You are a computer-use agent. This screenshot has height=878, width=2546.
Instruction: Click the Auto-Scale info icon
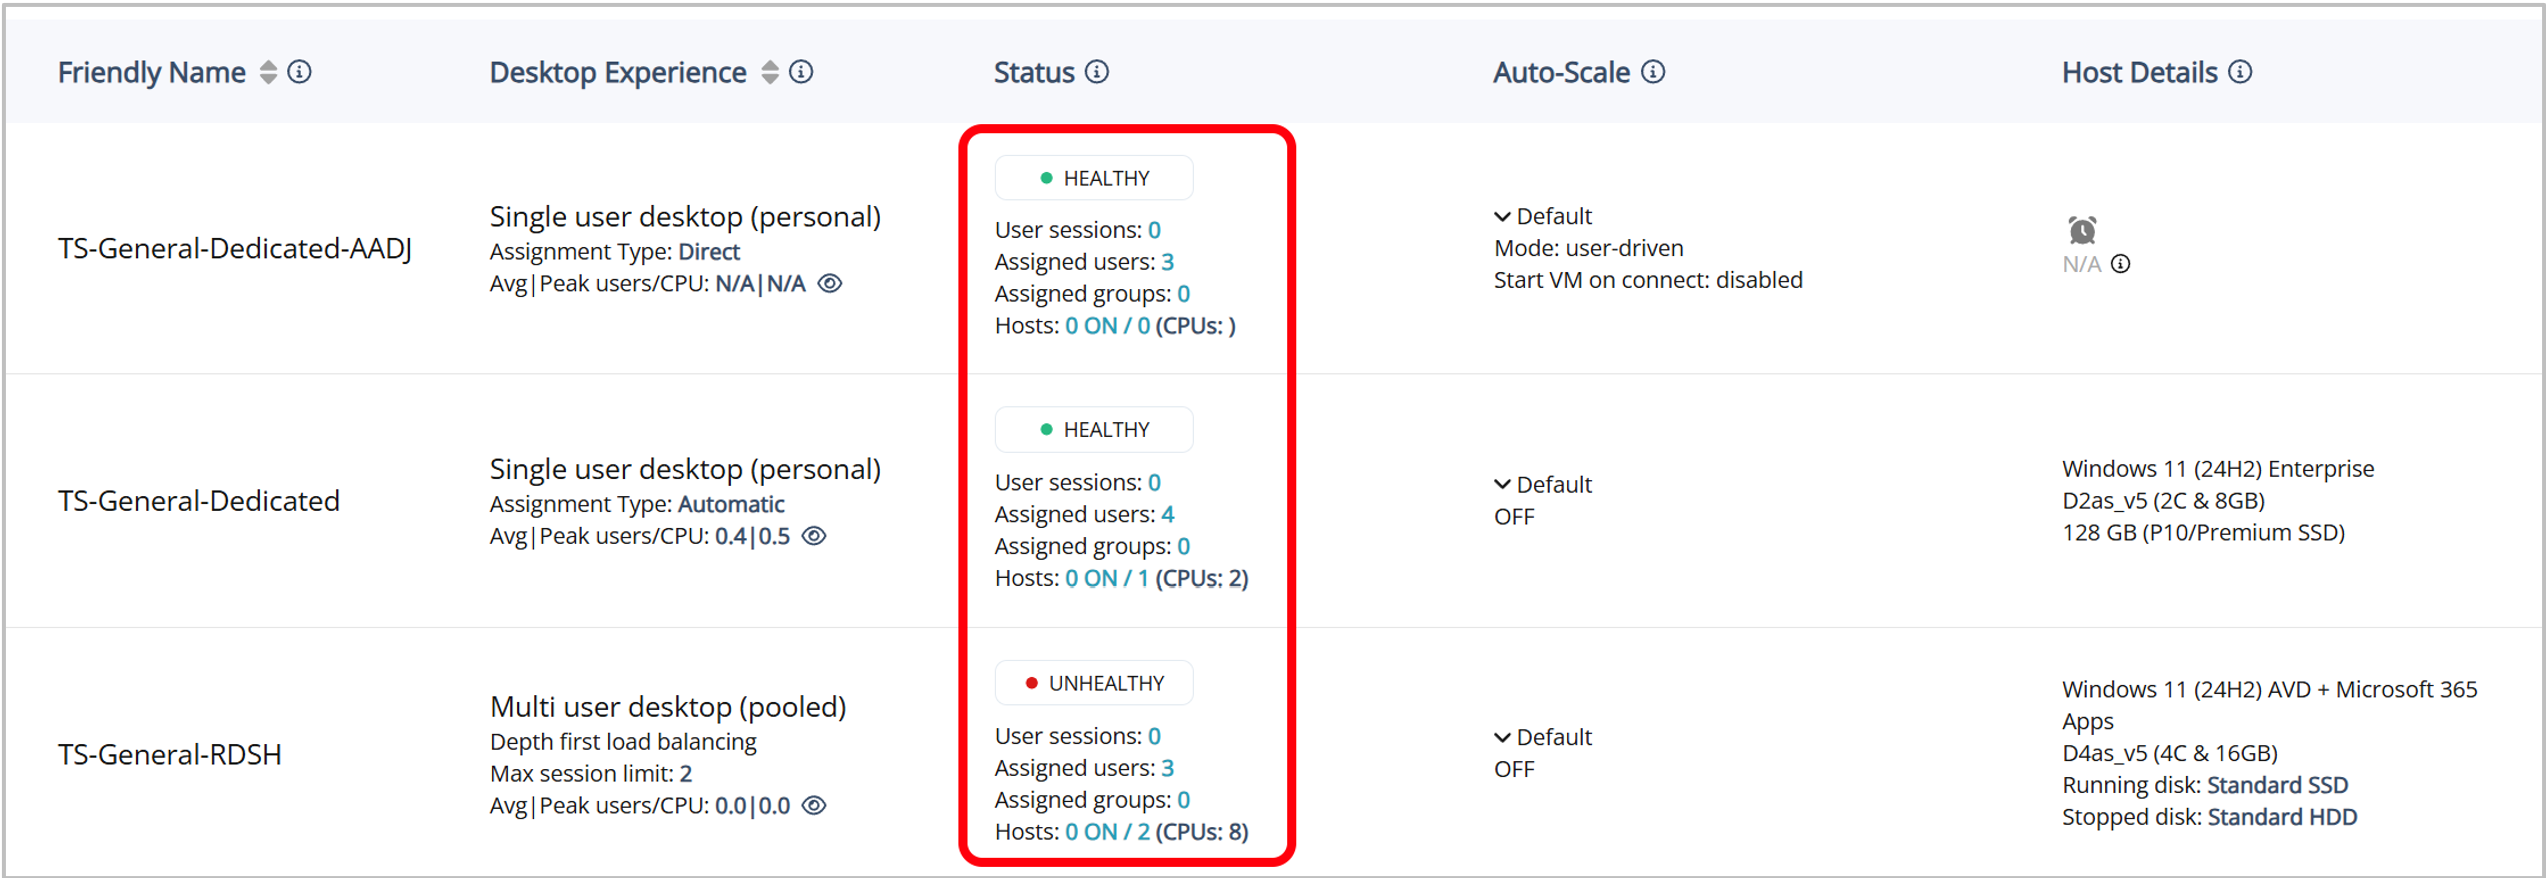1654,72
